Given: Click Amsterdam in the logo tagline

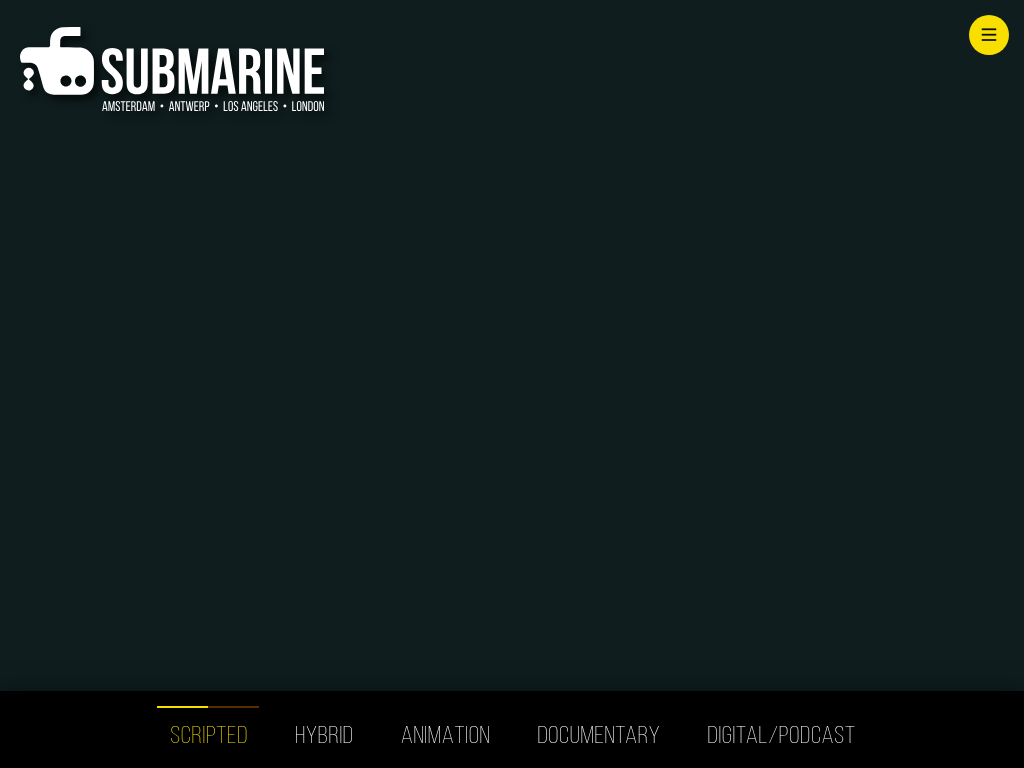Looking at the screenshot, I should coord(128,106).
